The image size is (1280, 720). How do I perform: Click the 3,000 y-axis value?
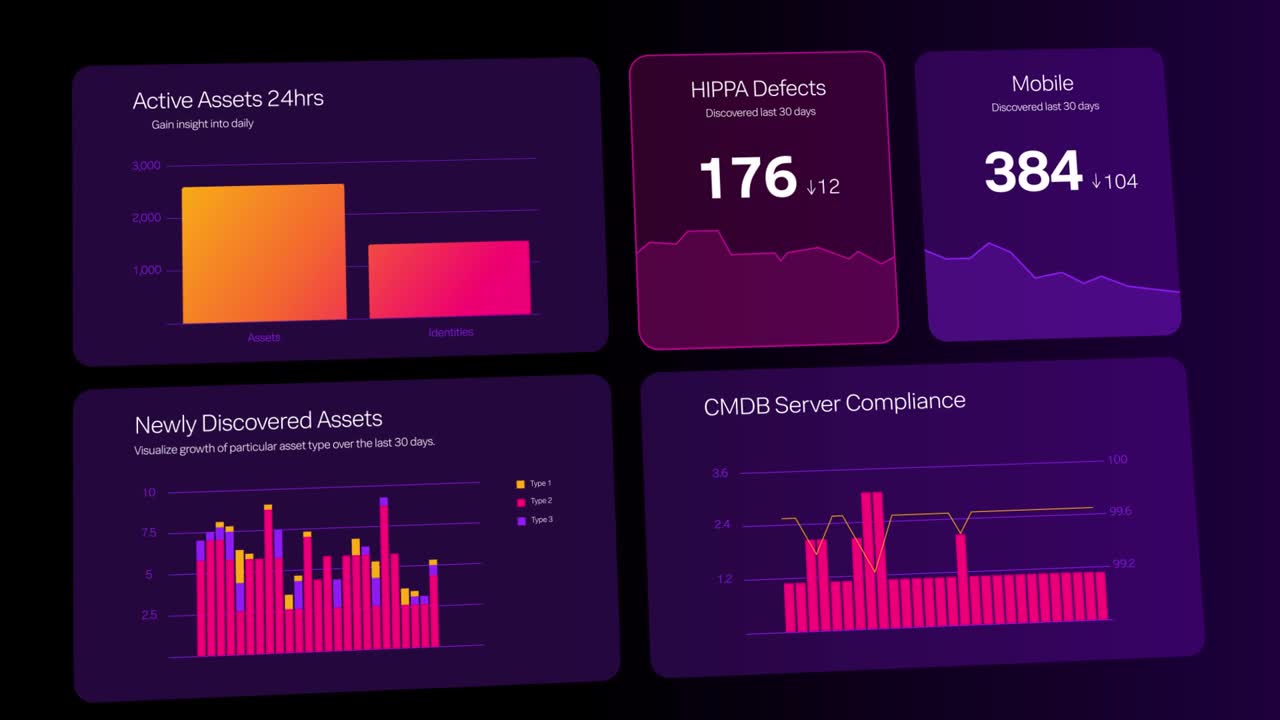(146, 166)
